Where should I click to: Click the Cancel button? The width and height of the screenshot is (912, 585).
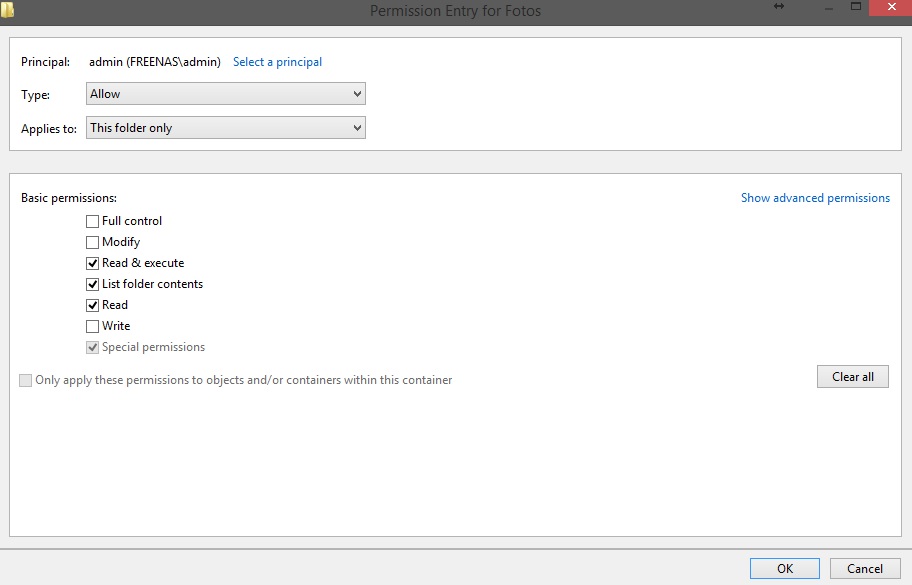point(865,568)
